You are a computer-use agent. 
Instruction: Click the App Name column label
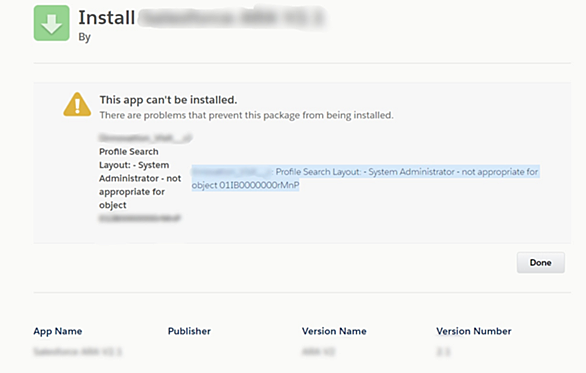[58, 331]
